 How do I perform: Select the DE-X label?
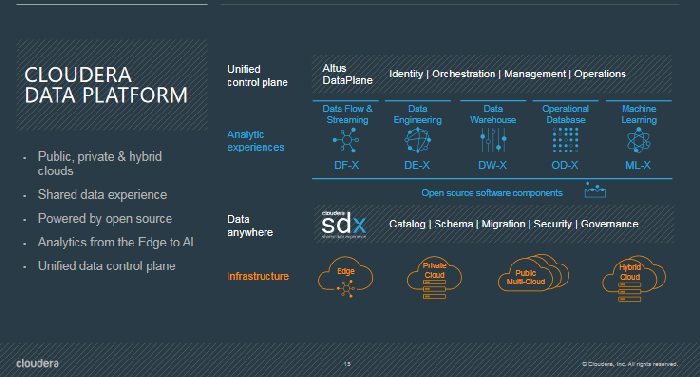(417, 165)
